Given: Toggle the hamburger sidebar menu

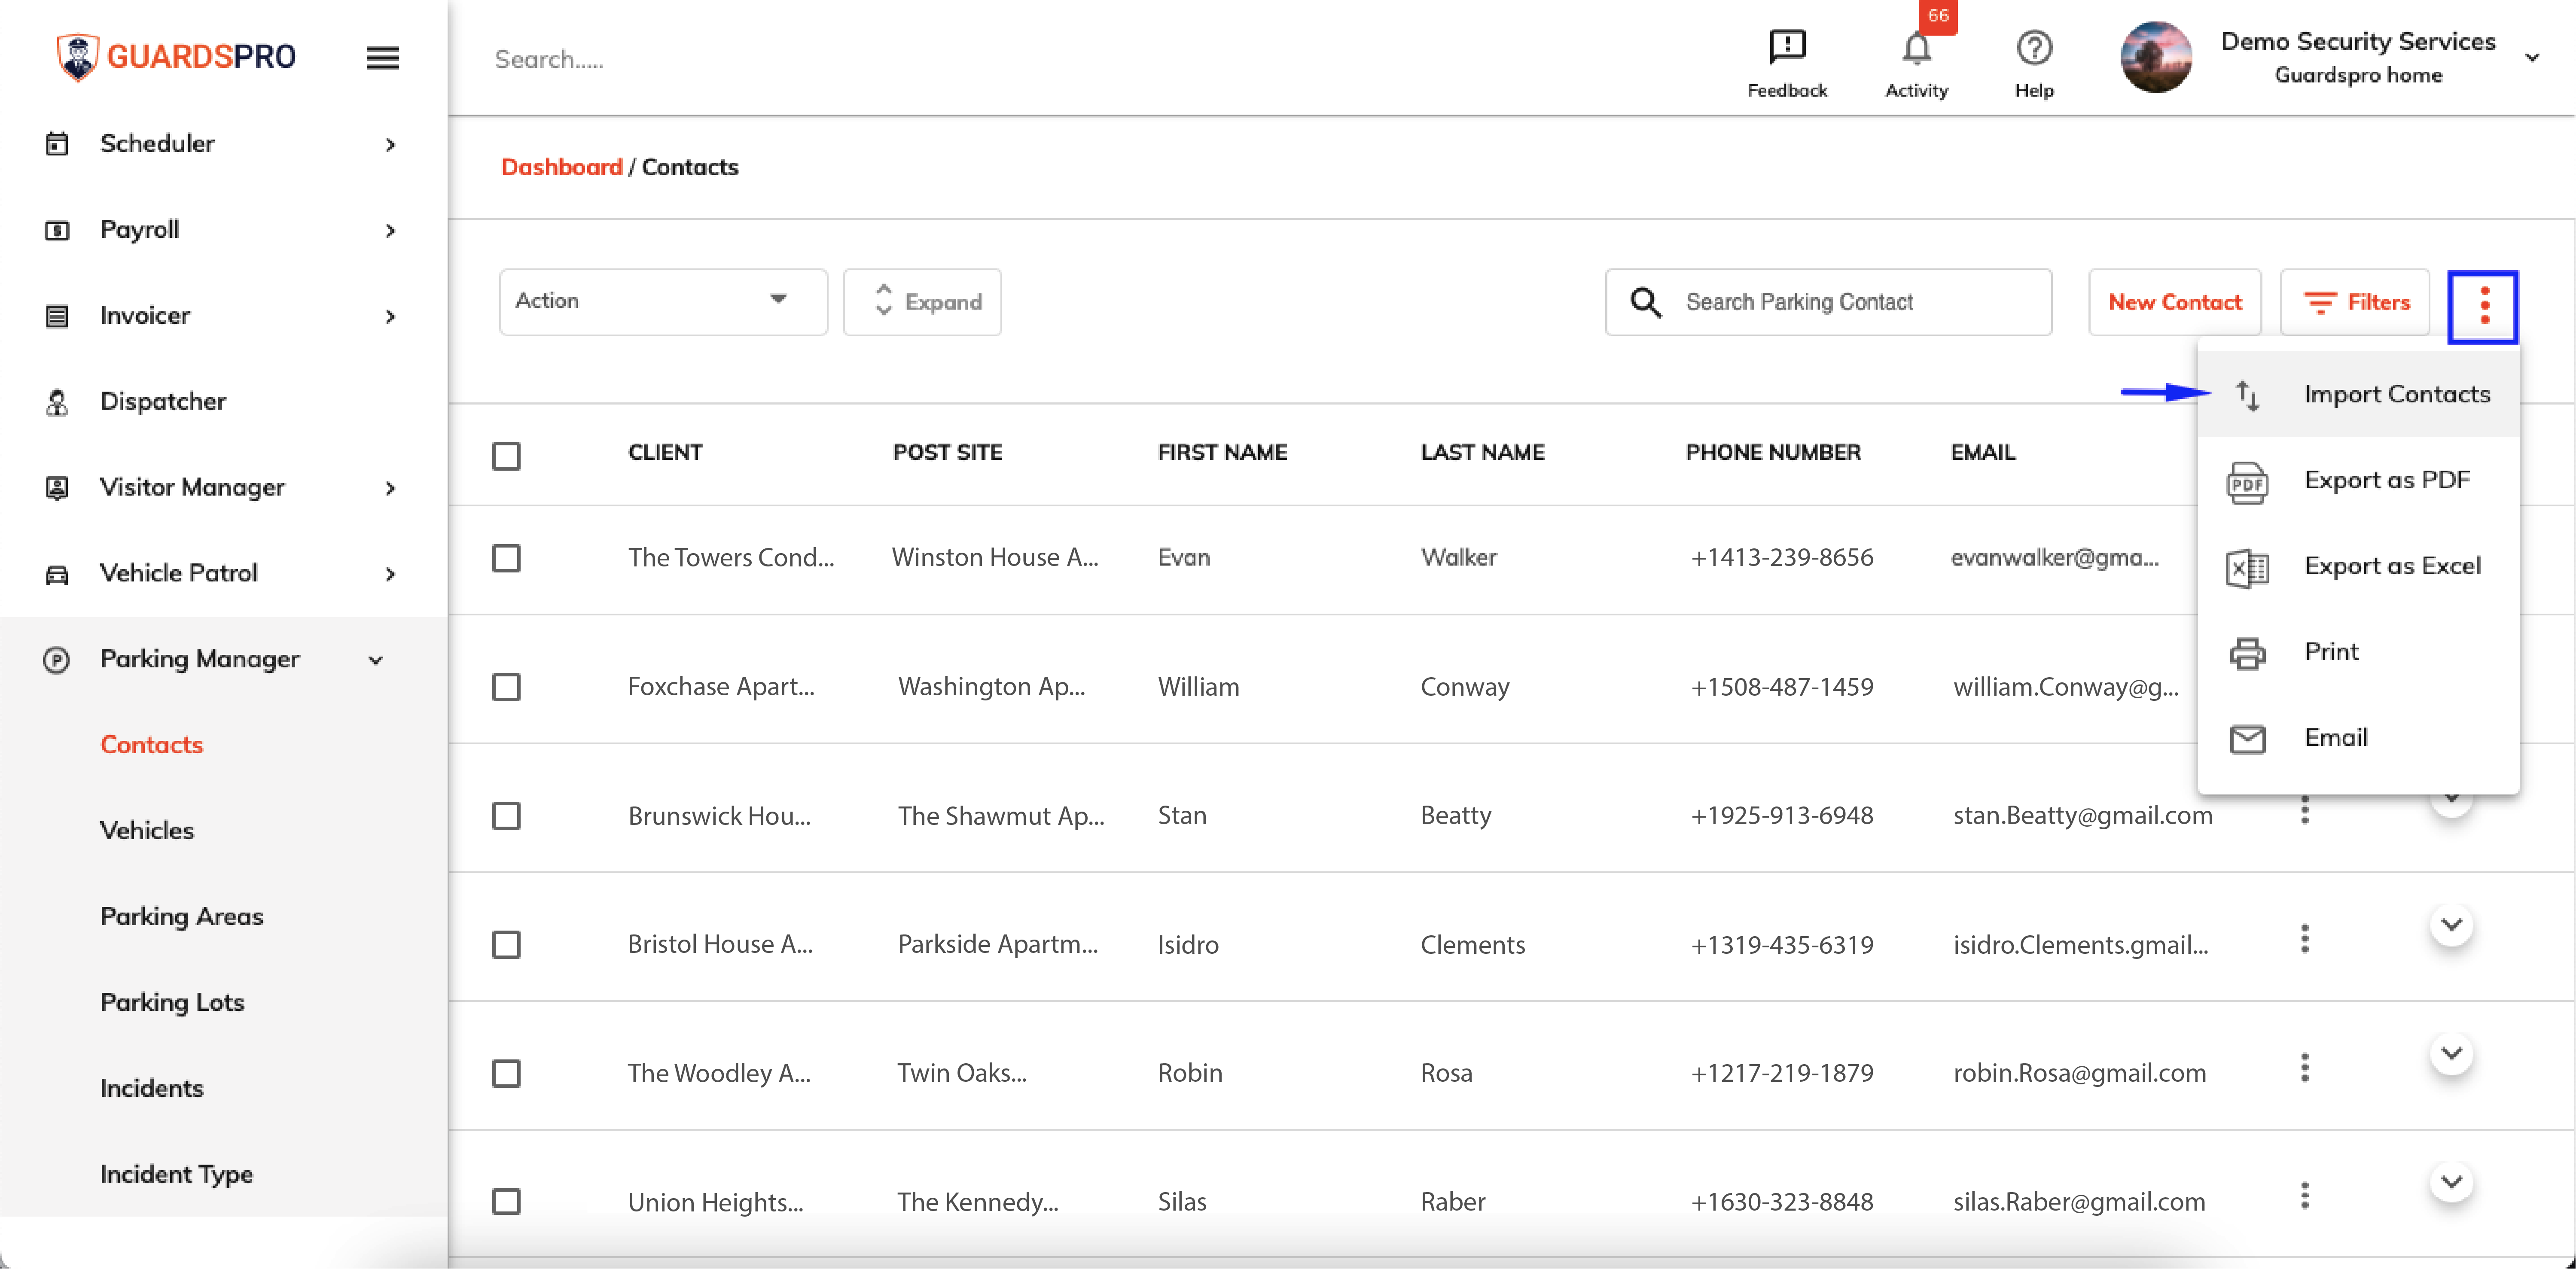Looking at the screenshot, I should [x=382, y=58].
